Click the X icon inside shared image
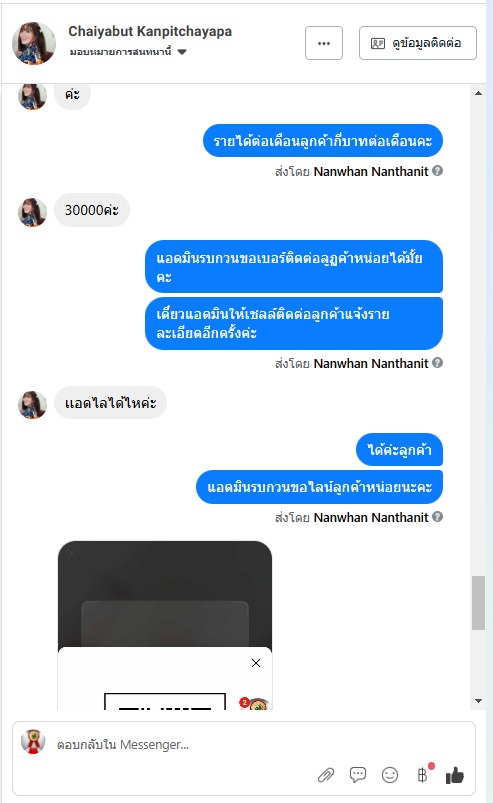This screenshot has height=803, width=493. click(x=256, y=663)
